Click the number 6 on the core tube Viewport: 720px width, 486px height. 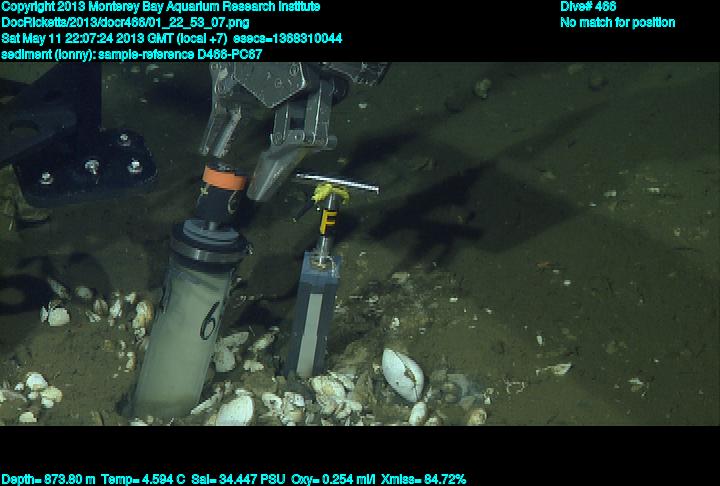pos(209,320)
